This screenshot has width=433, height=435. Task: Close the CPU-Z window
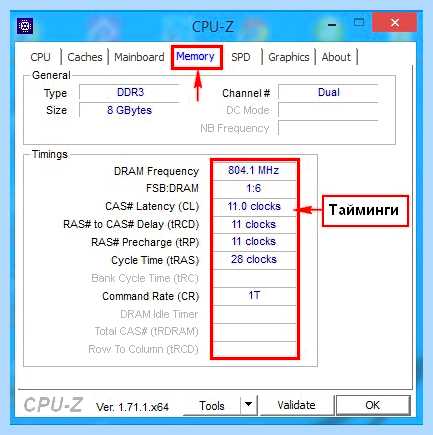click(395, 23)
